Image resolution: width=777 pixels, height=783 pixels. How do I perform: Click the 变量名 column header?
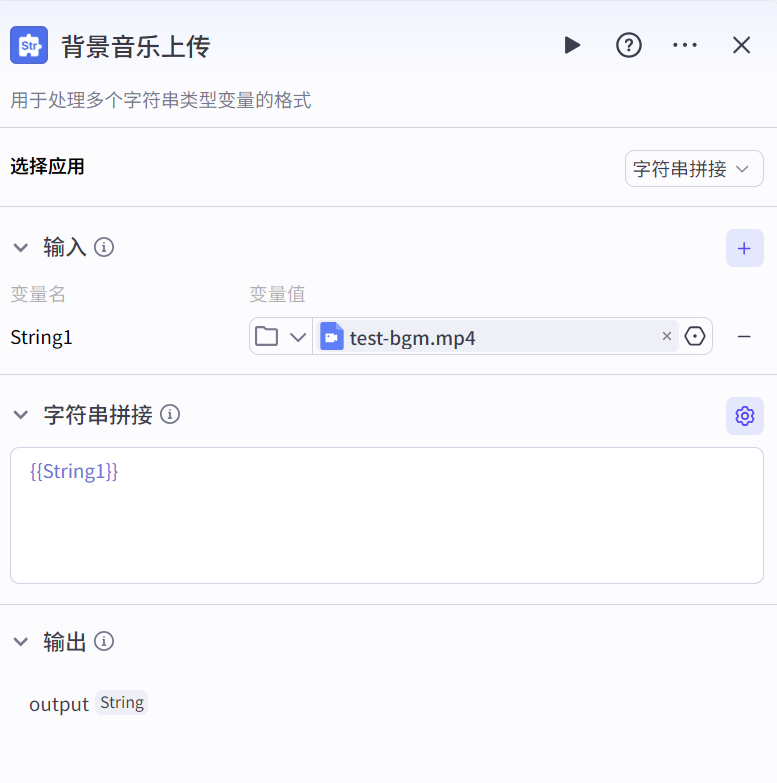click(x=38, y=294)
